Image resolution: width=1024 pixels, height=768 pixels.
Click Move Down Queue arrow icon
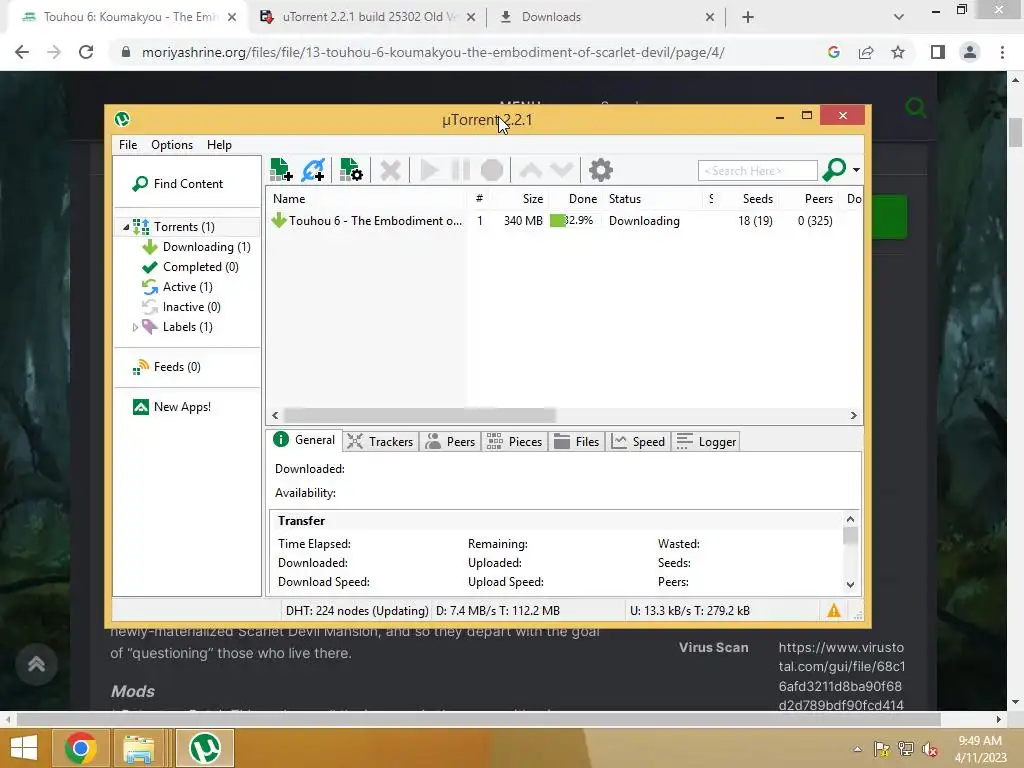[x=562, y=170]
